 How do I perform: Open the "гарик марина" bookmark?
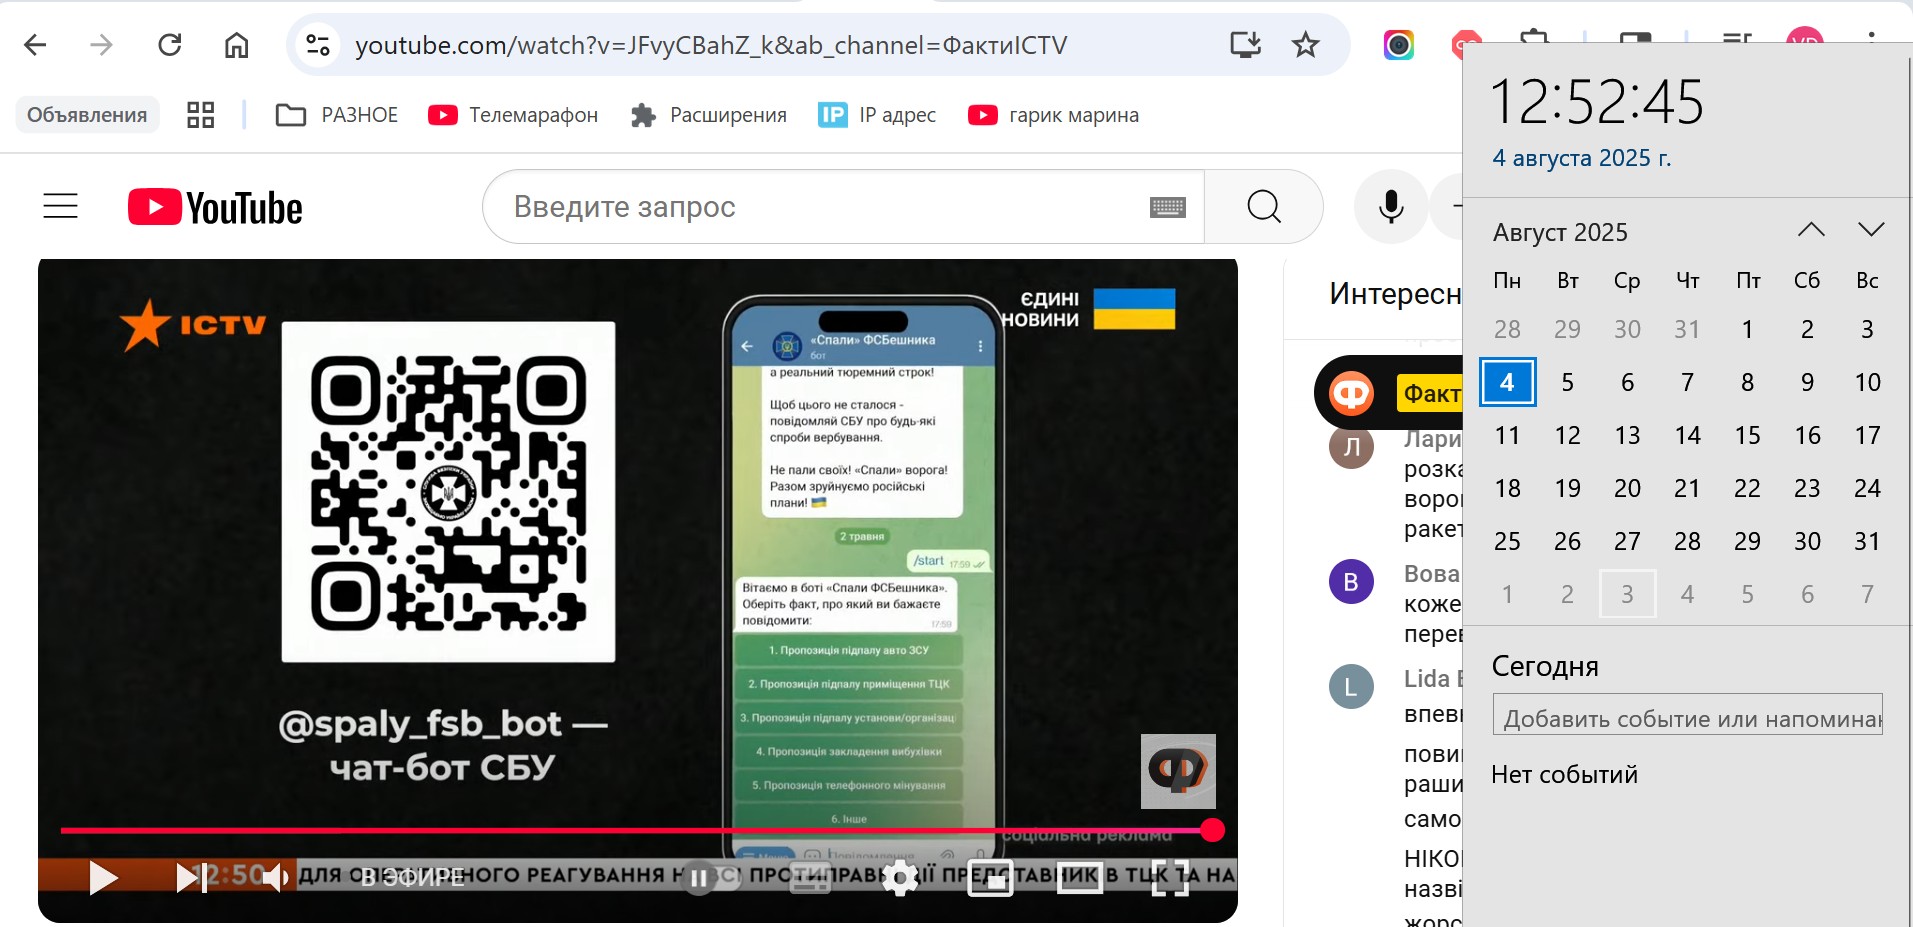[1054, 115]
